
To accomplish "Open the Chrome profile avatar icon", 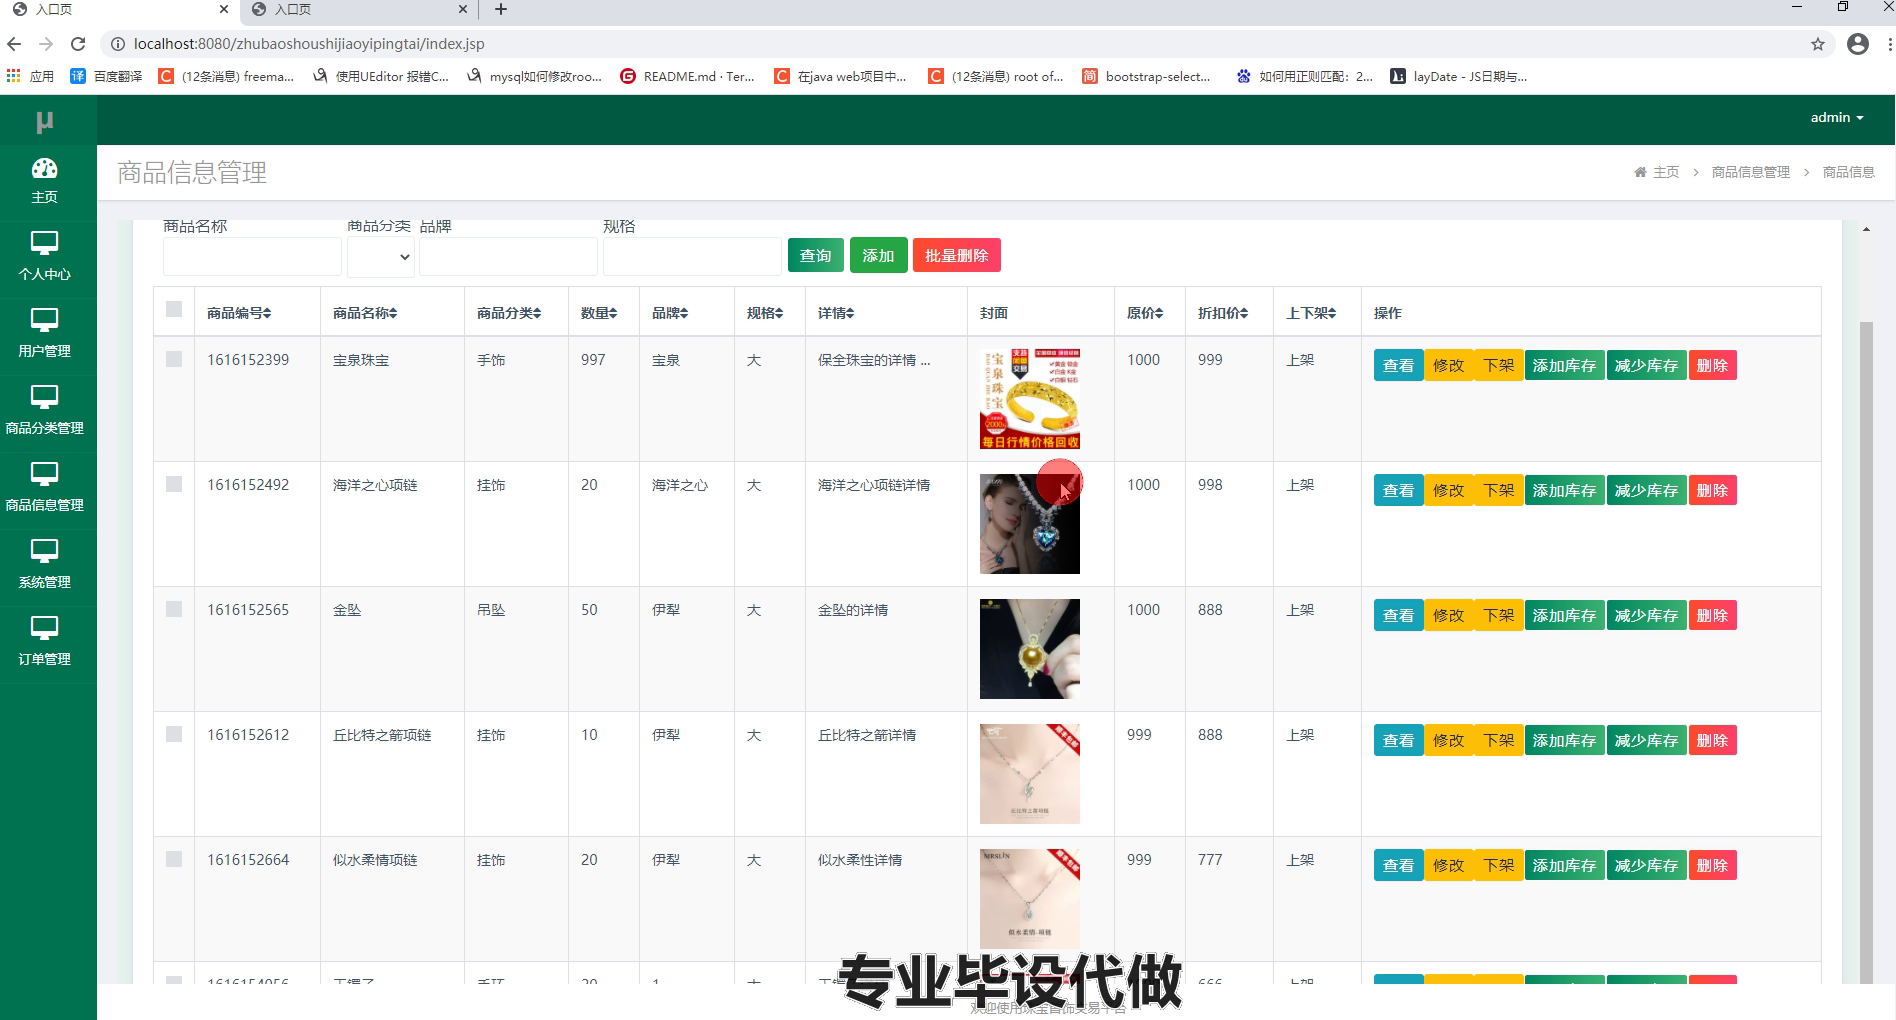I will click(1858, 44).
